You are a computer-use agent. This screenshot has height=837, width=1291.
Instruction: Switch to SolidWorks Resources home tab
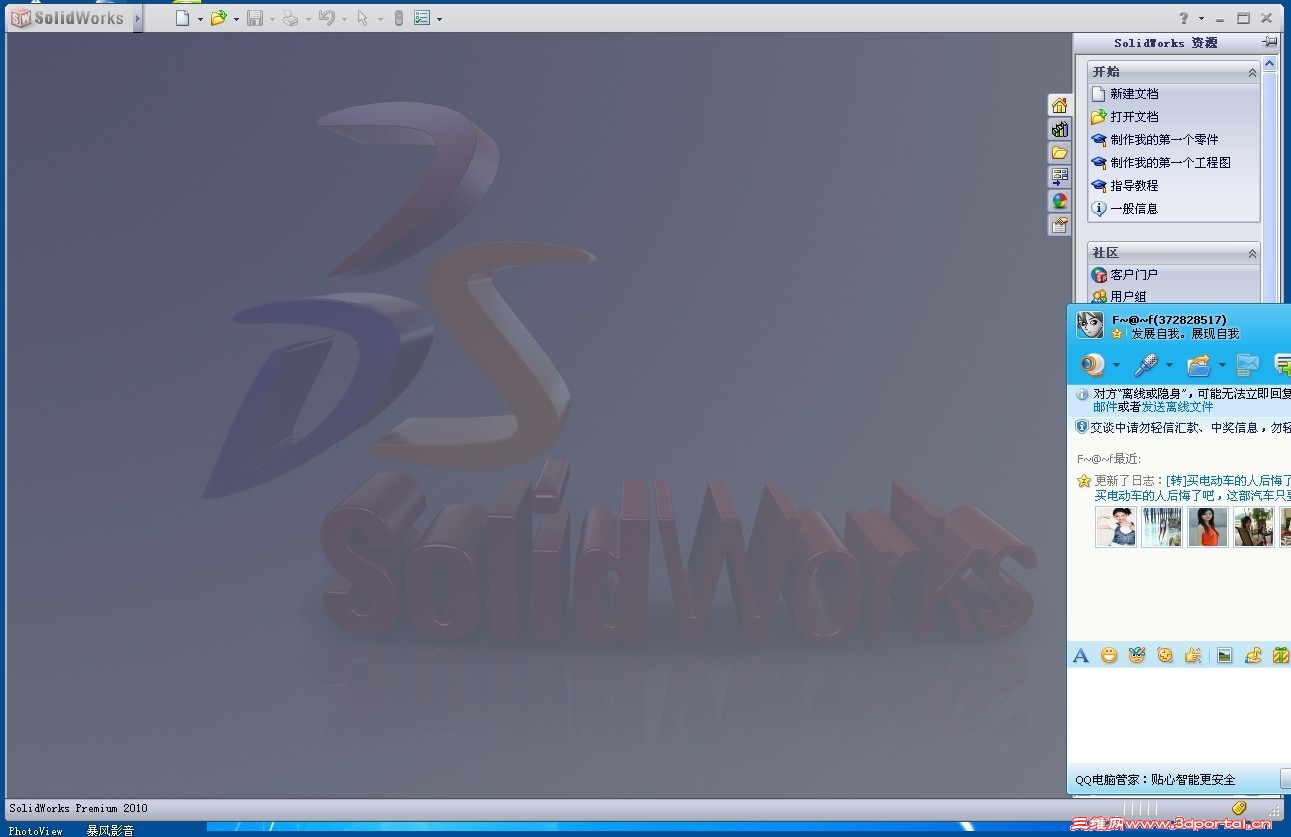tap(1059, 105)
